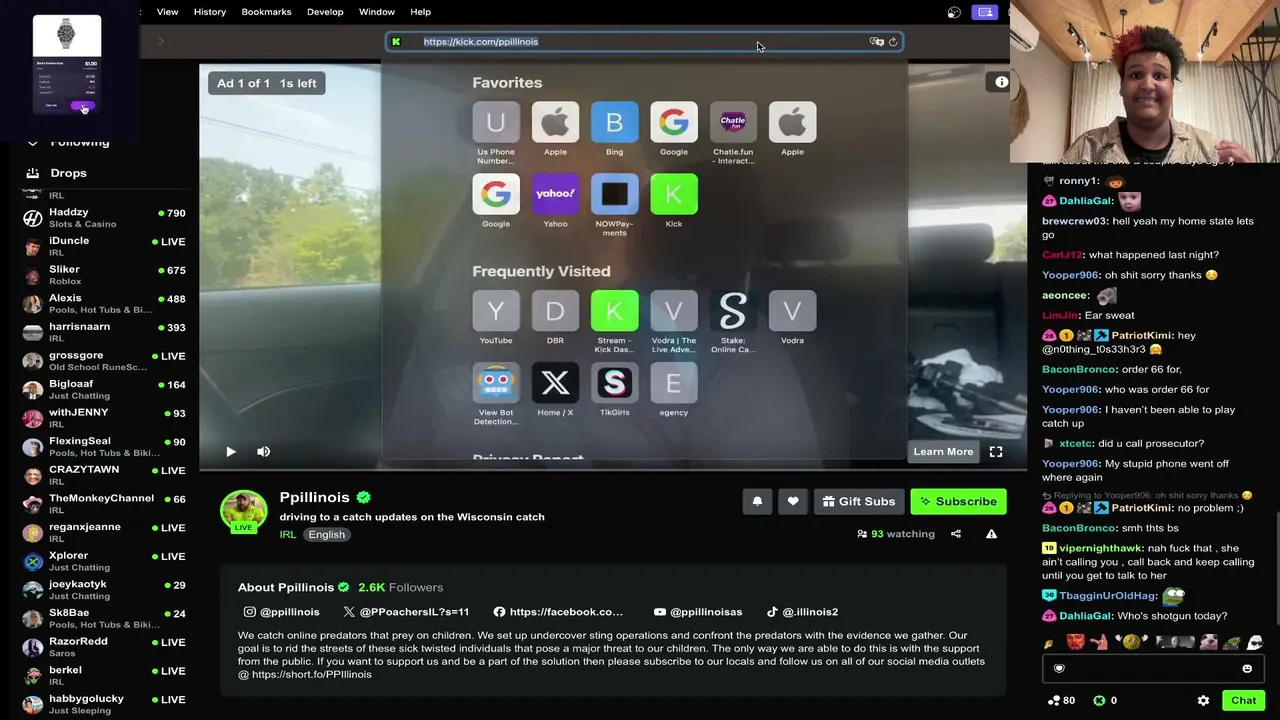Show ad info via the i icon
The height and width of the screenshot is (720, 1280).
point(1001,83)
